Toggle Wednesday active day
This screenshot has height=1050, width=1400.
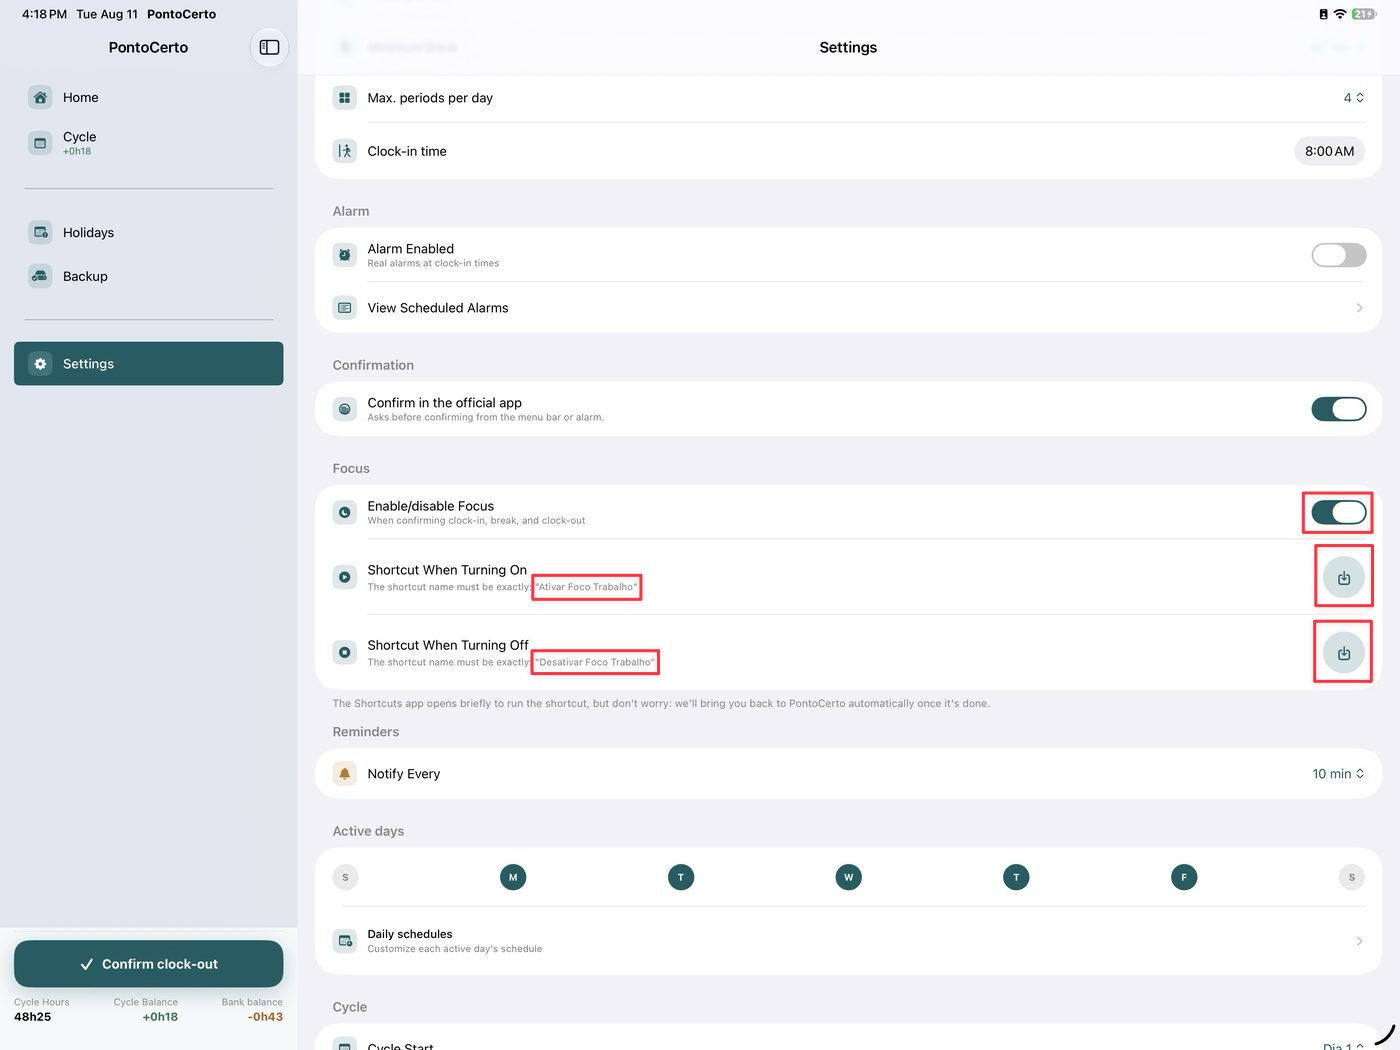point(849,877)
